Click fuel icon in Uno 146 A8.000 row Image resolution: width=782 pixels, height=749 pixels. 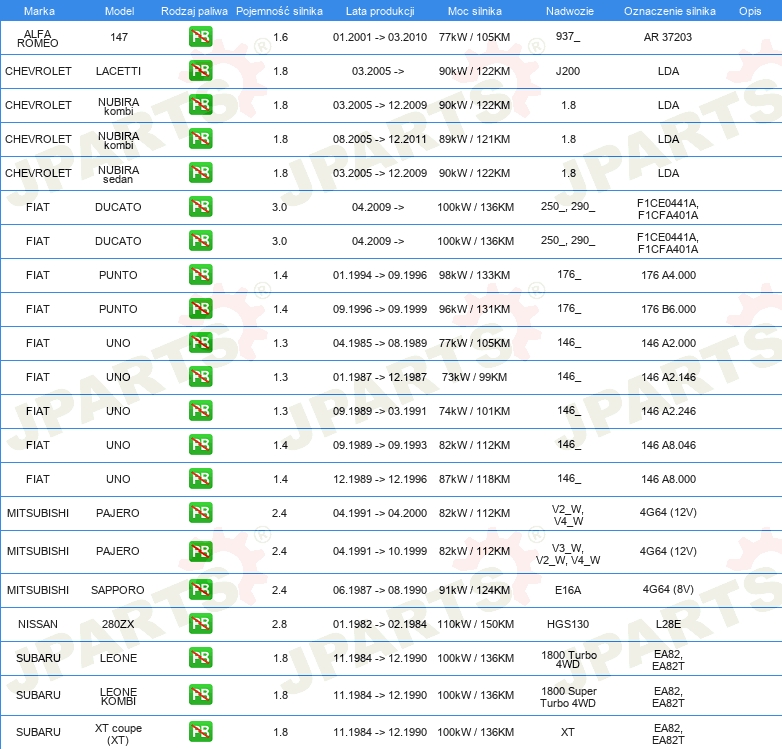(x=200, y=479)
